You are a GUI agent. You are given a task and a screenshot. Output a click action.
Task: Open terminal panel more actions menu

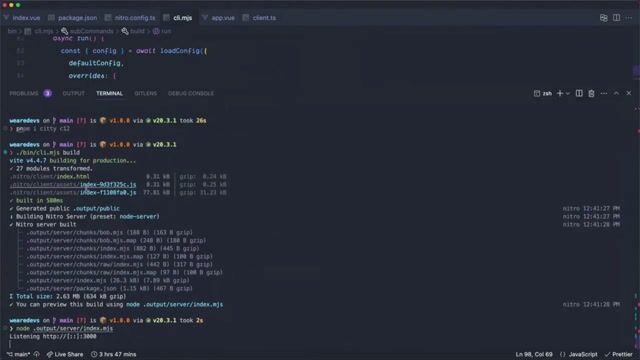coord(604,93)
